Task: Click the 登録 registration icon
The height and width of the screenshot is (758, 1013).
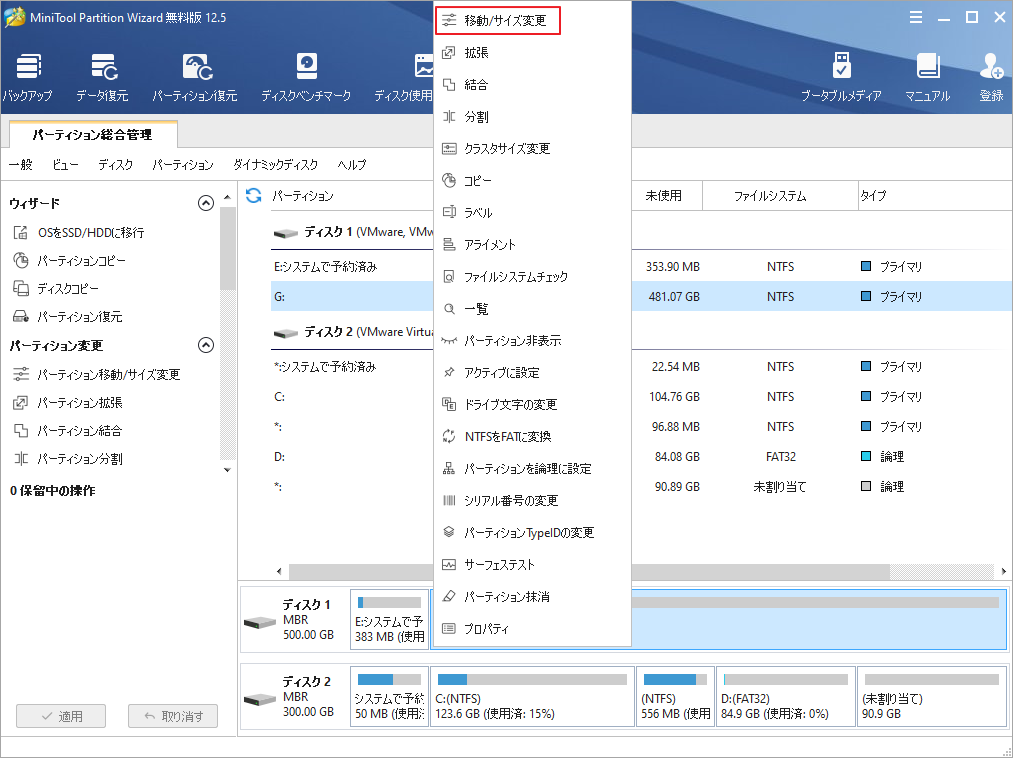Action: click(990, 78)
